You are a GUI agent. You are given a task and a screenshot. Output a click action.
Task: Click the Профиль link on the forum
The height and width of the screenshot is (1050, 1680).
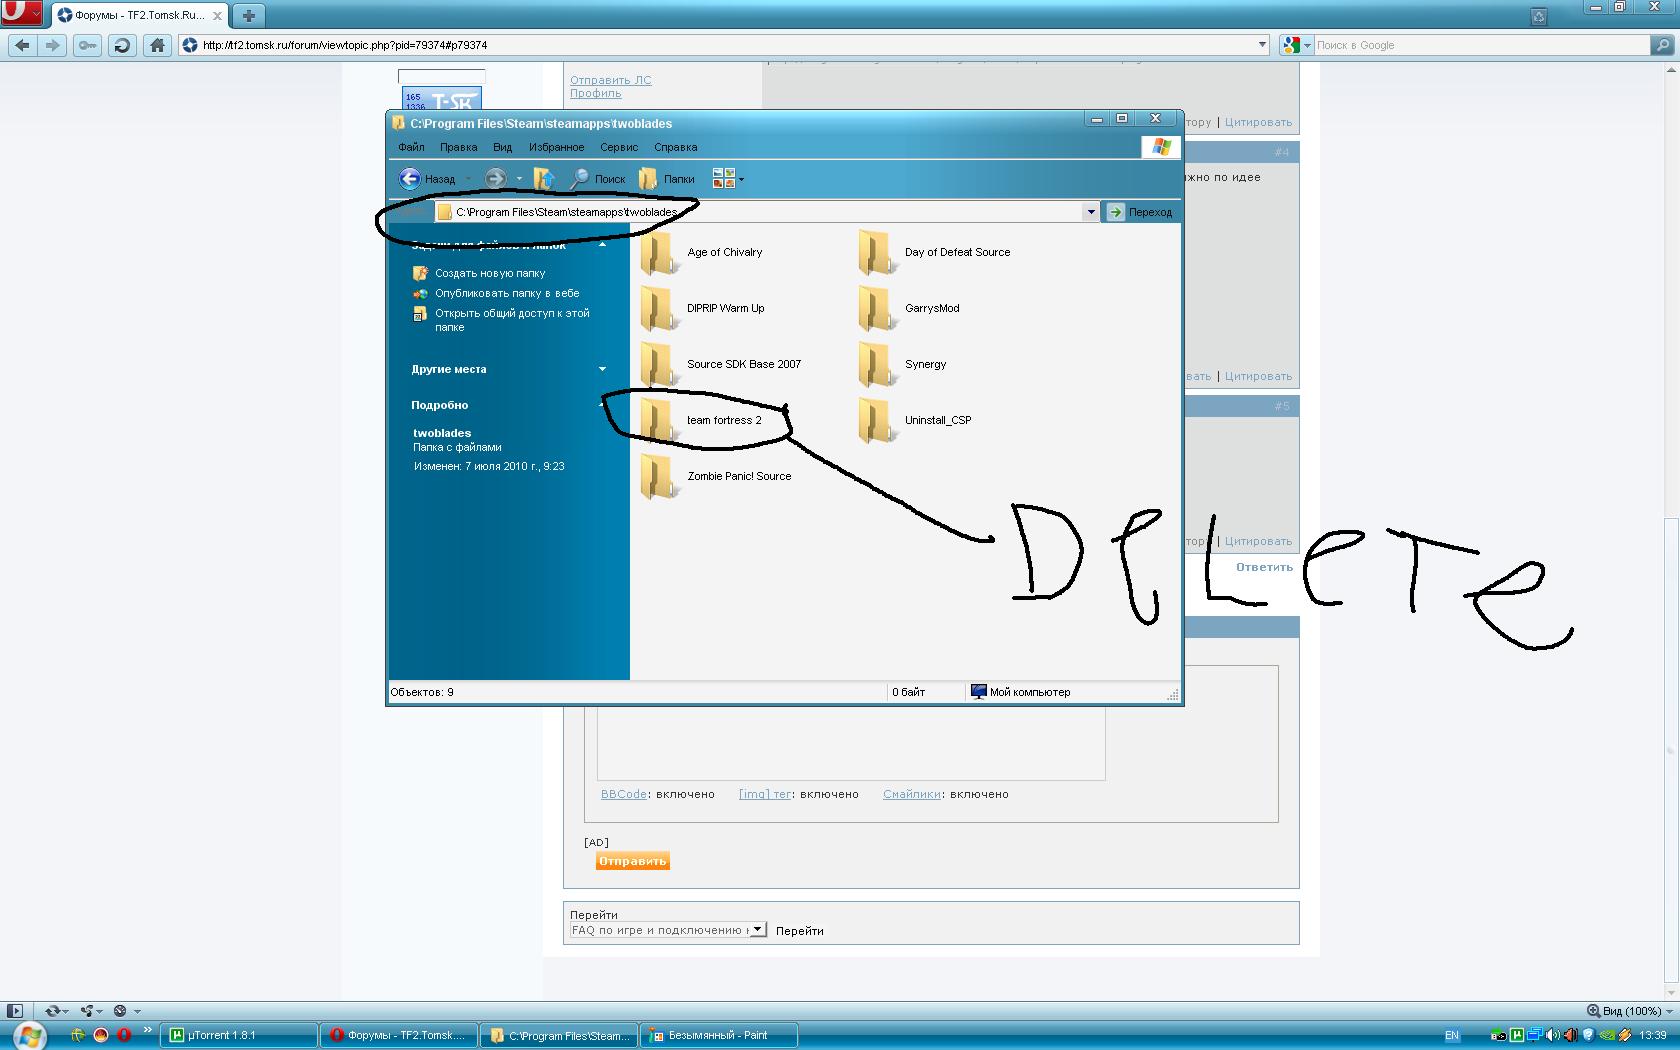point(595,93)
